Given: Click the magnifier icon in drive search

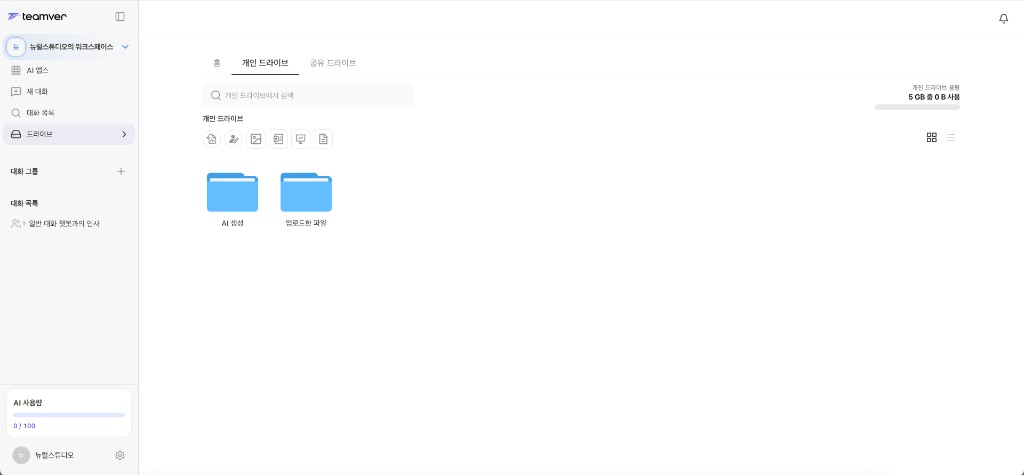Looking at the screenshot, I should tap(216, 95).
